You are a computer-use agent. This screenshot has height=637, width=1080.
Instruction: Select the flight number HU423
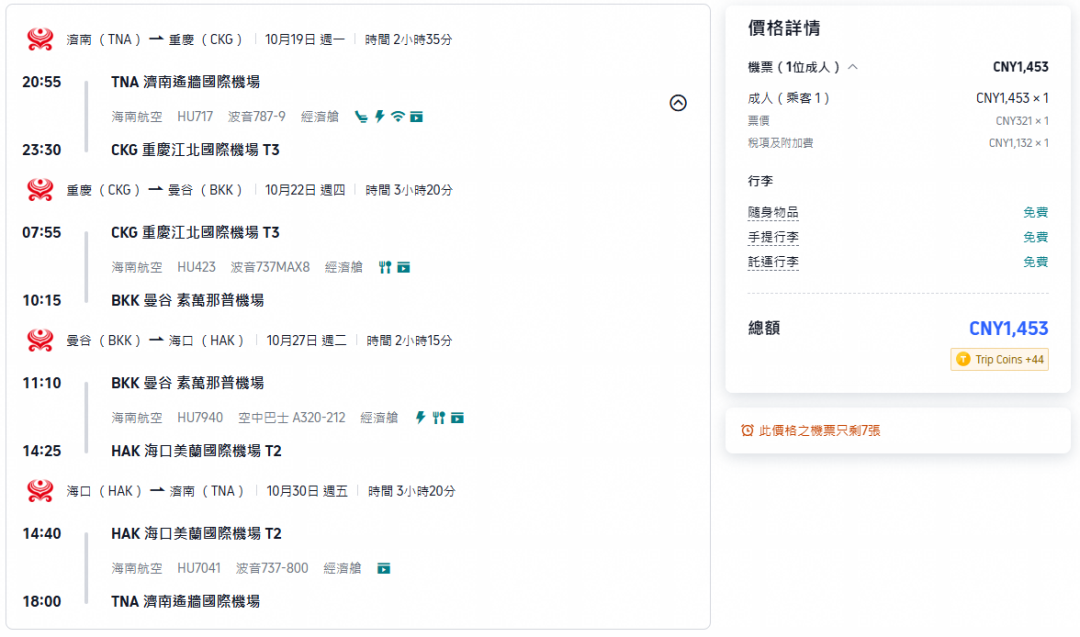click(196, 267)
